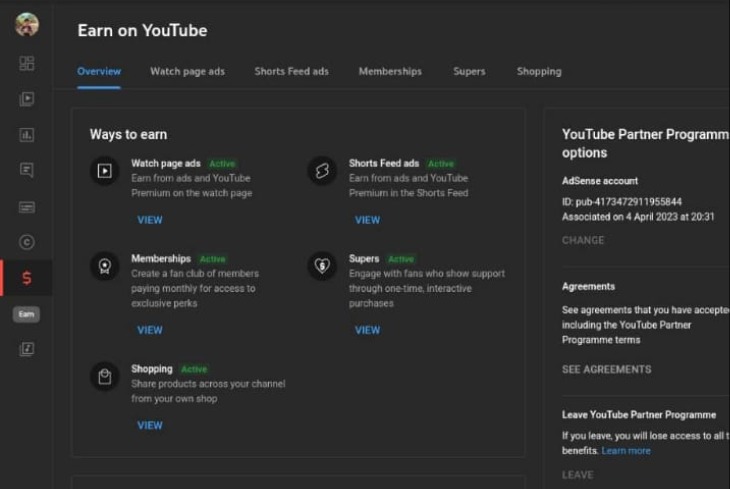The image size is (730, 489).
Task: Open the Audio library sidebar icon
Action: (x=27, y=349)
